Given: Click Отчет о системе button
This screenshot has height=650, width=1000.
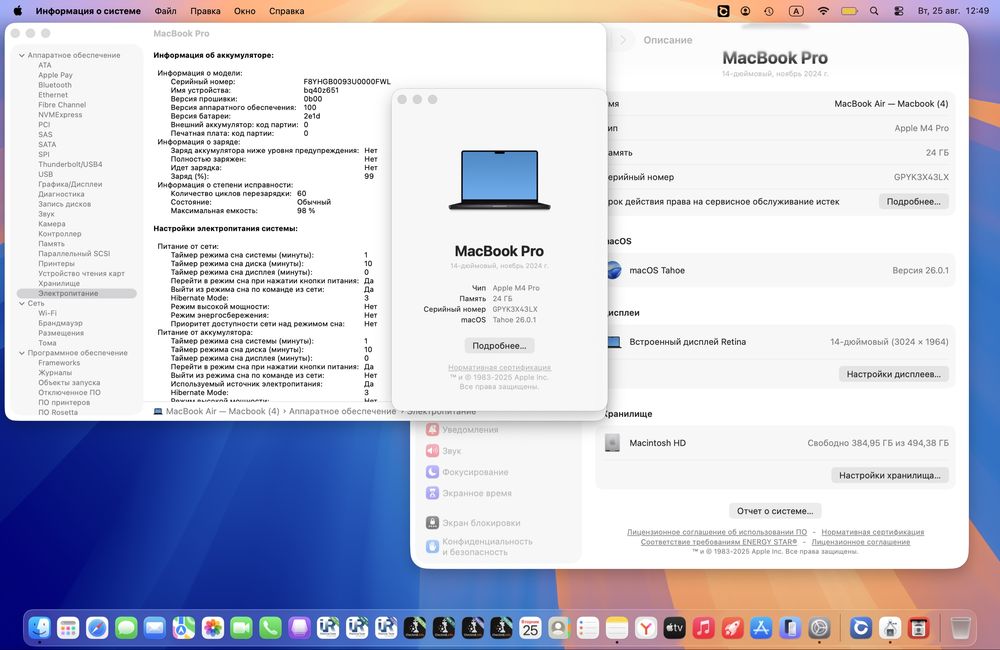Looking at the screenshot, I should [x=775, y=511].
